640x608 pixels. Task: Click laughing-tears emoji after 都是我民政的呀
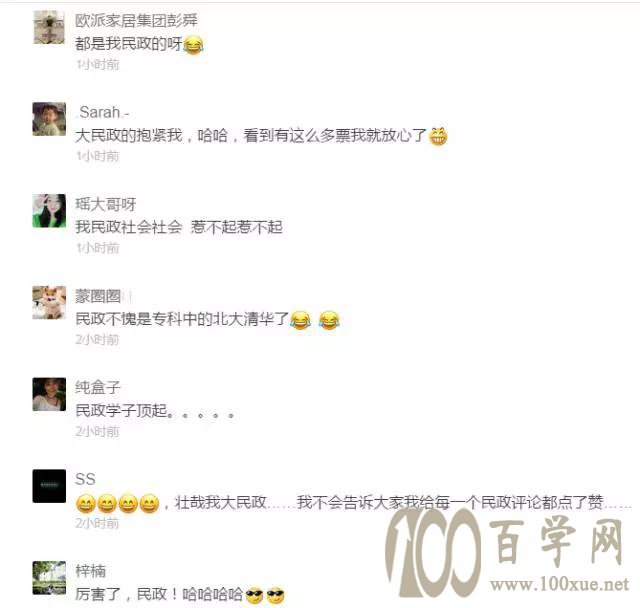193,45
